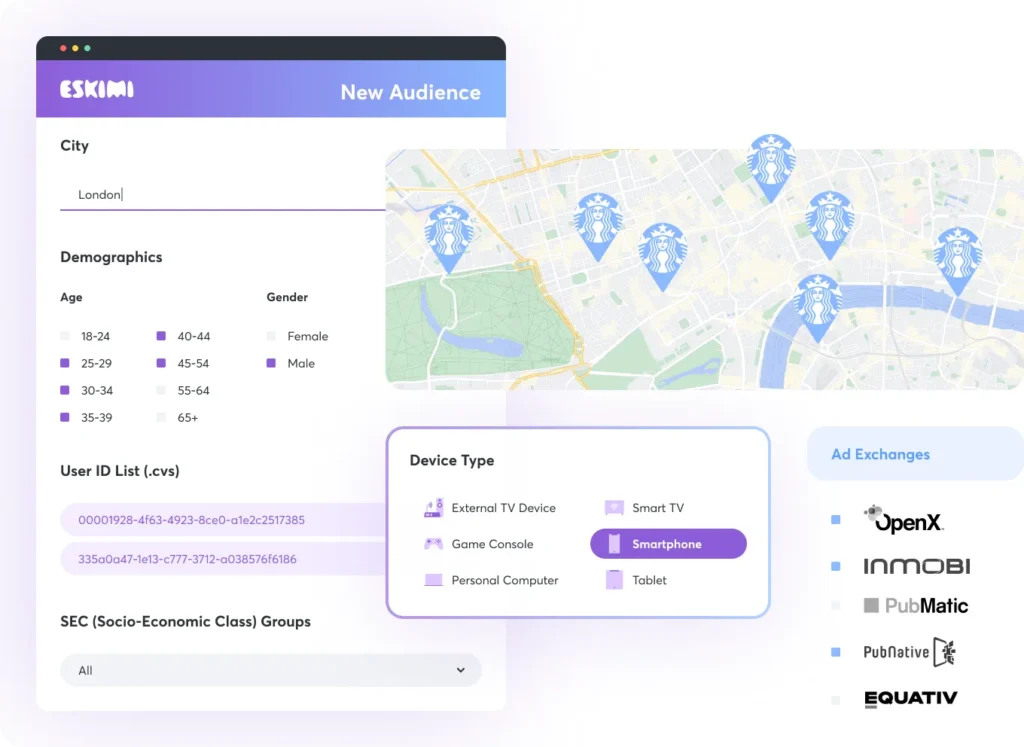This screenshot has width=1024, height=747.
Task: Enable the PubMatic ad exchange checkbox
Action: point(835,605)
